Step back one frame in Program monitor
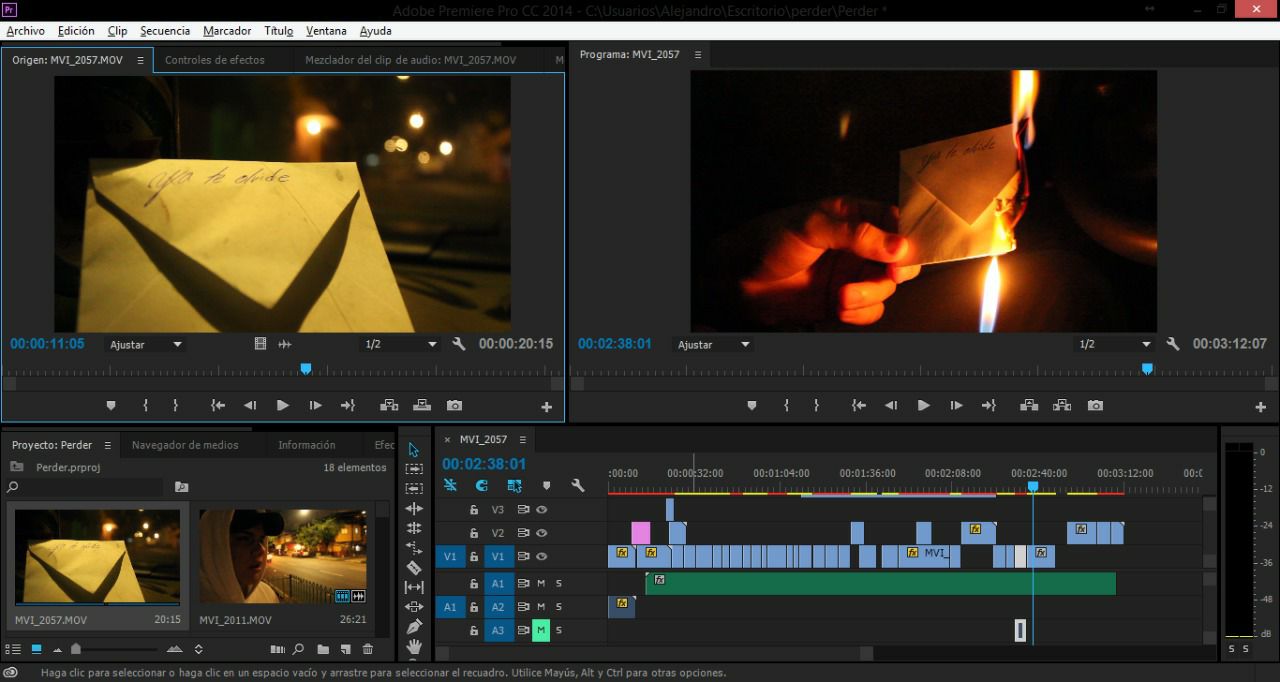The width and height of the screenshot is (1280, 682). coord(891,405)
